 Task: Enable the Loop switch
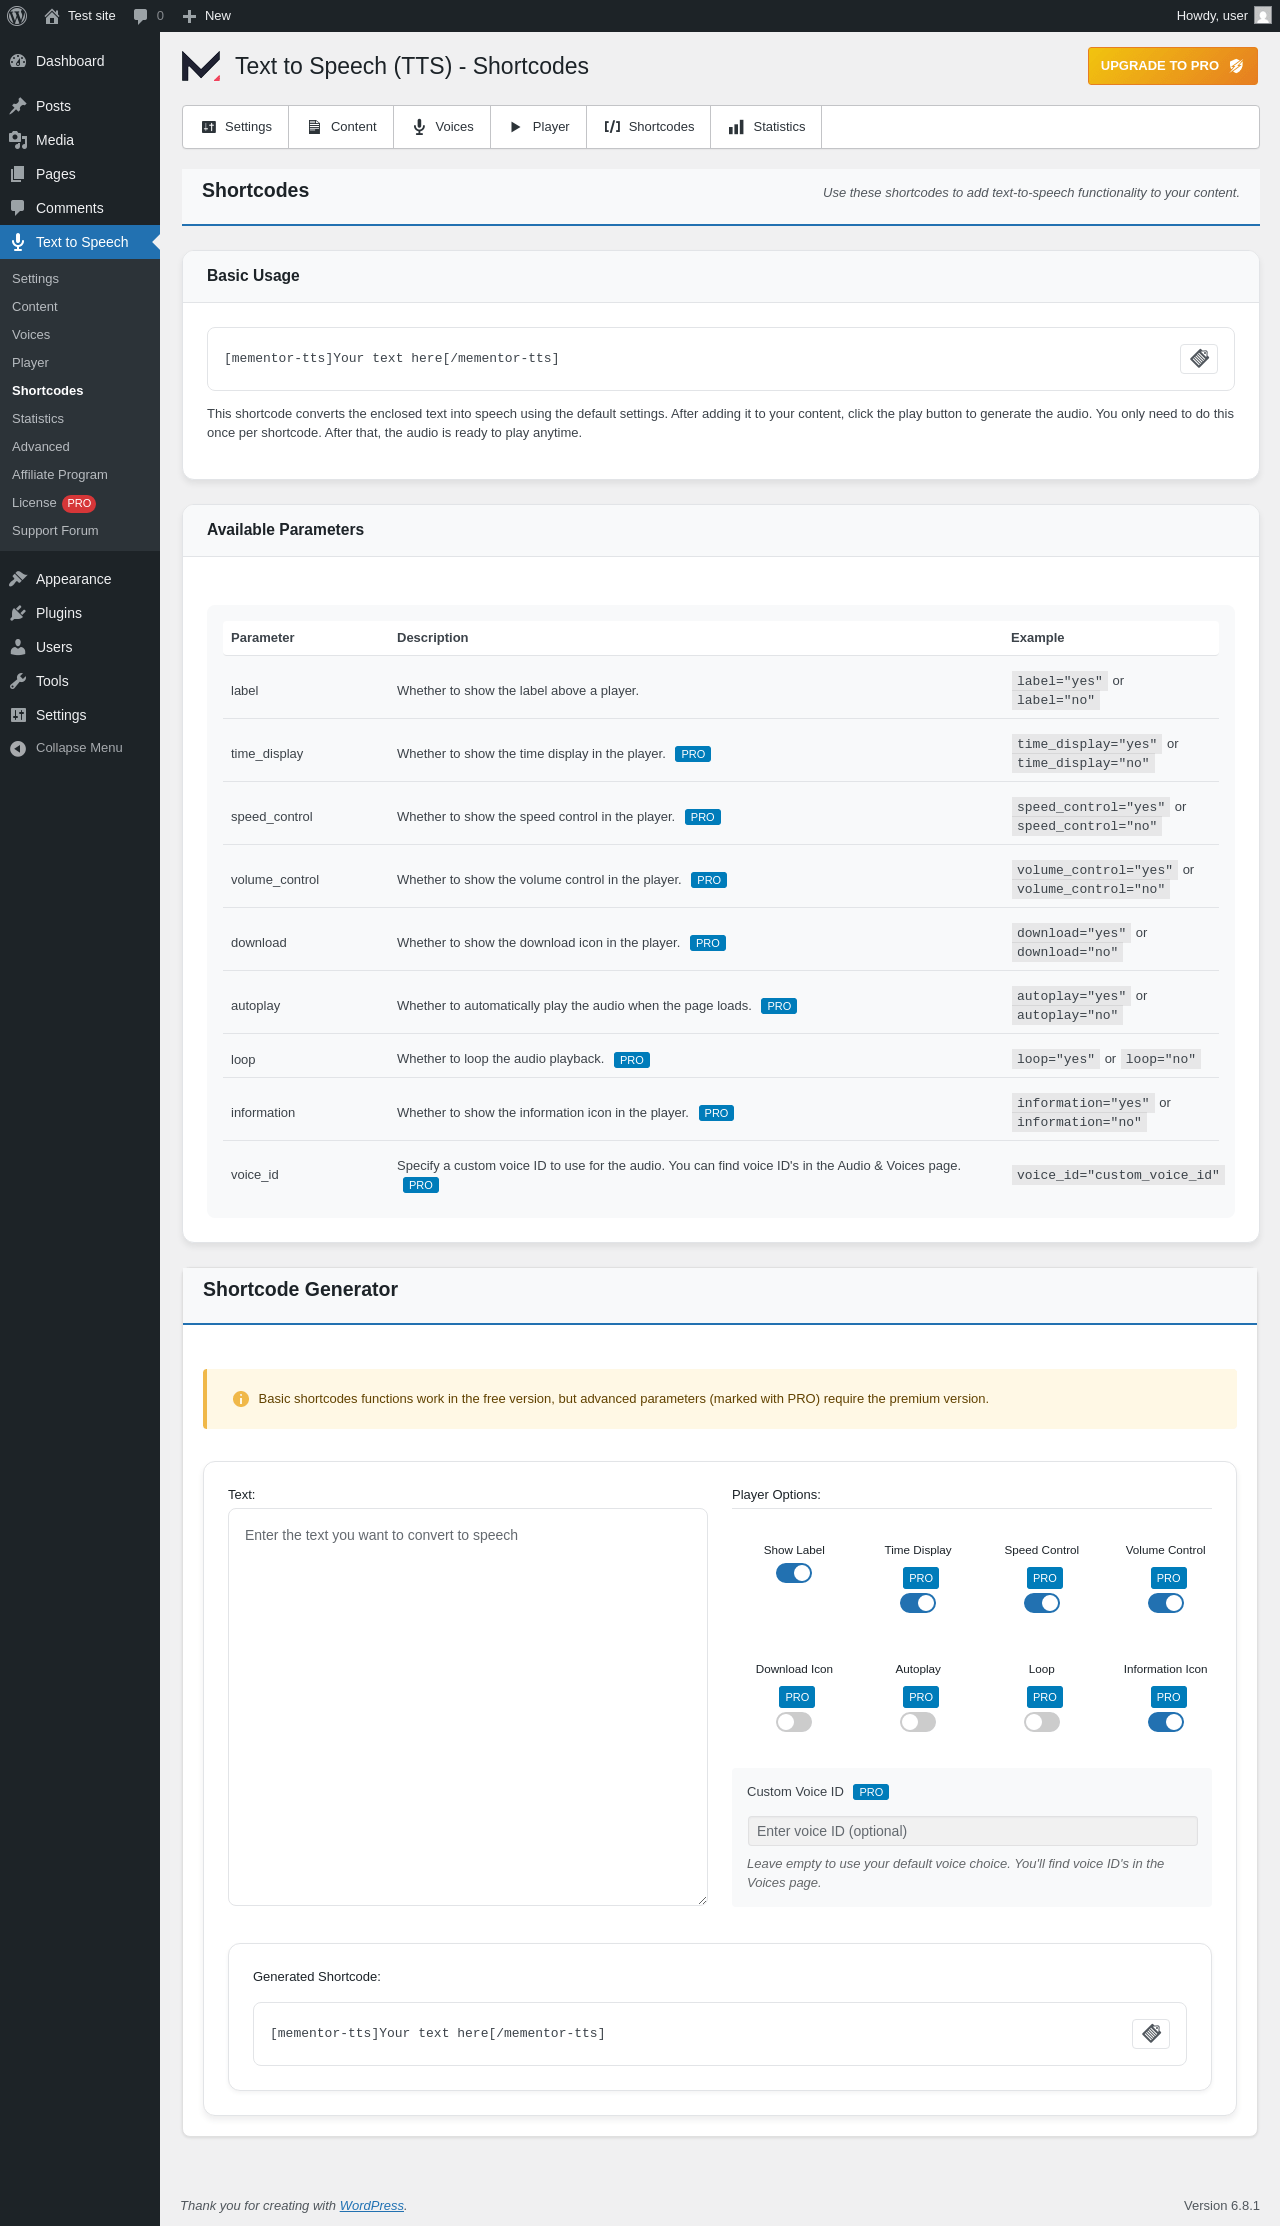1042,1722
